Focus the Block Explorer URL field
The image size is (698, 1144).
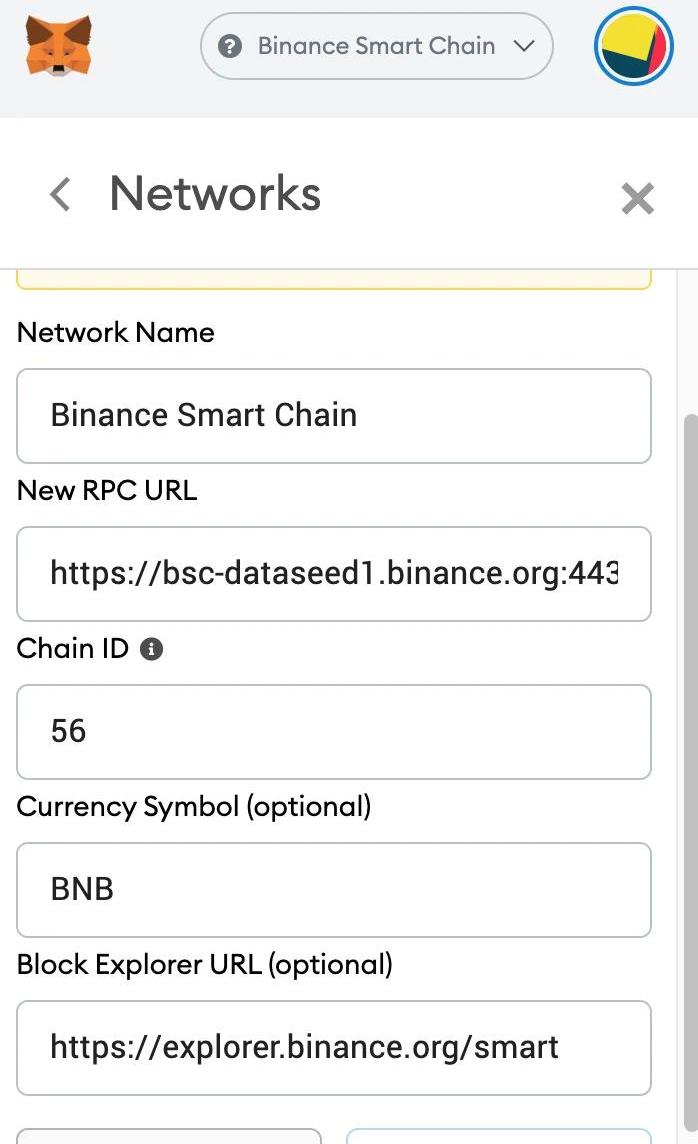tap(334, 1048)
